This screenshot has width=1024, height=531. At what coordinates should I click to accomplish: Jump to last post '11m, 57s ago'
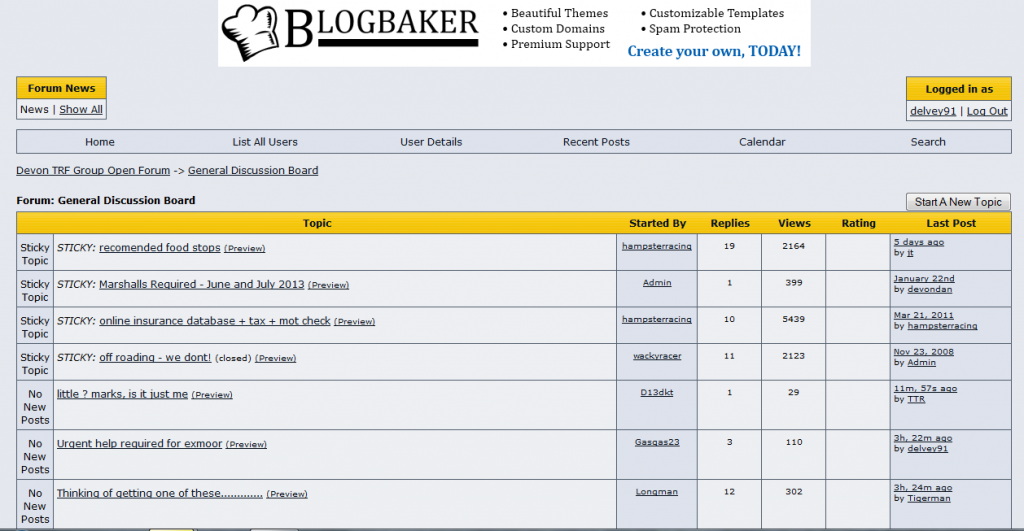pos(925,388)
